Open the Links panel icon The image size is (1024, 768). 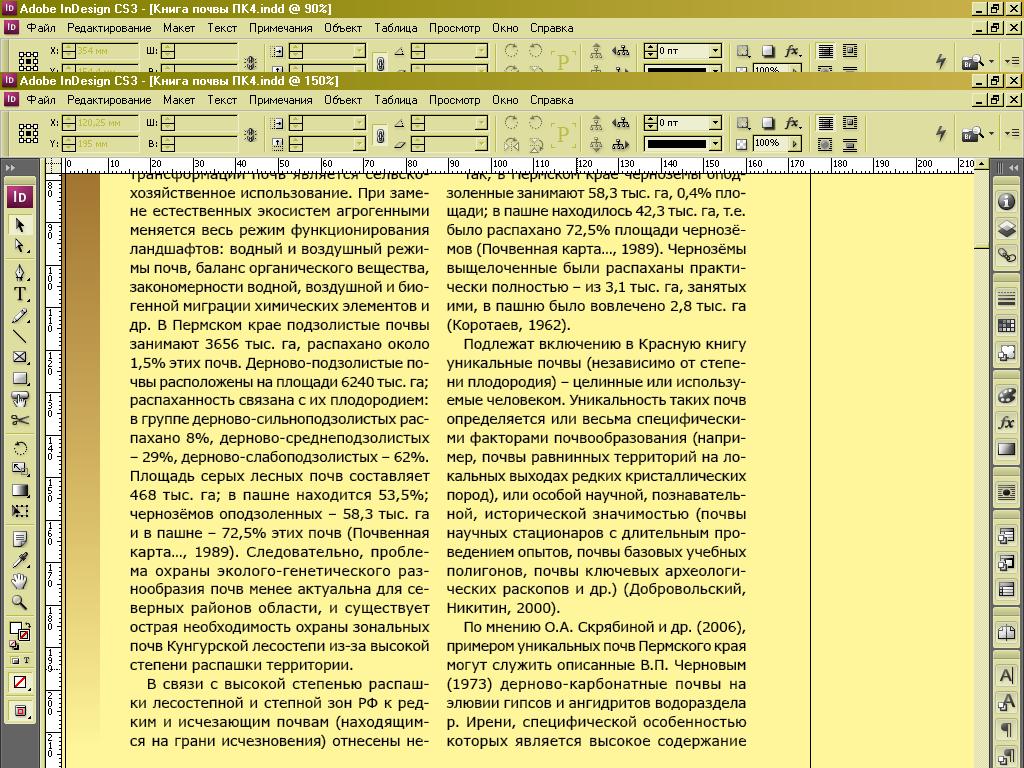(x=1006, y=255)
